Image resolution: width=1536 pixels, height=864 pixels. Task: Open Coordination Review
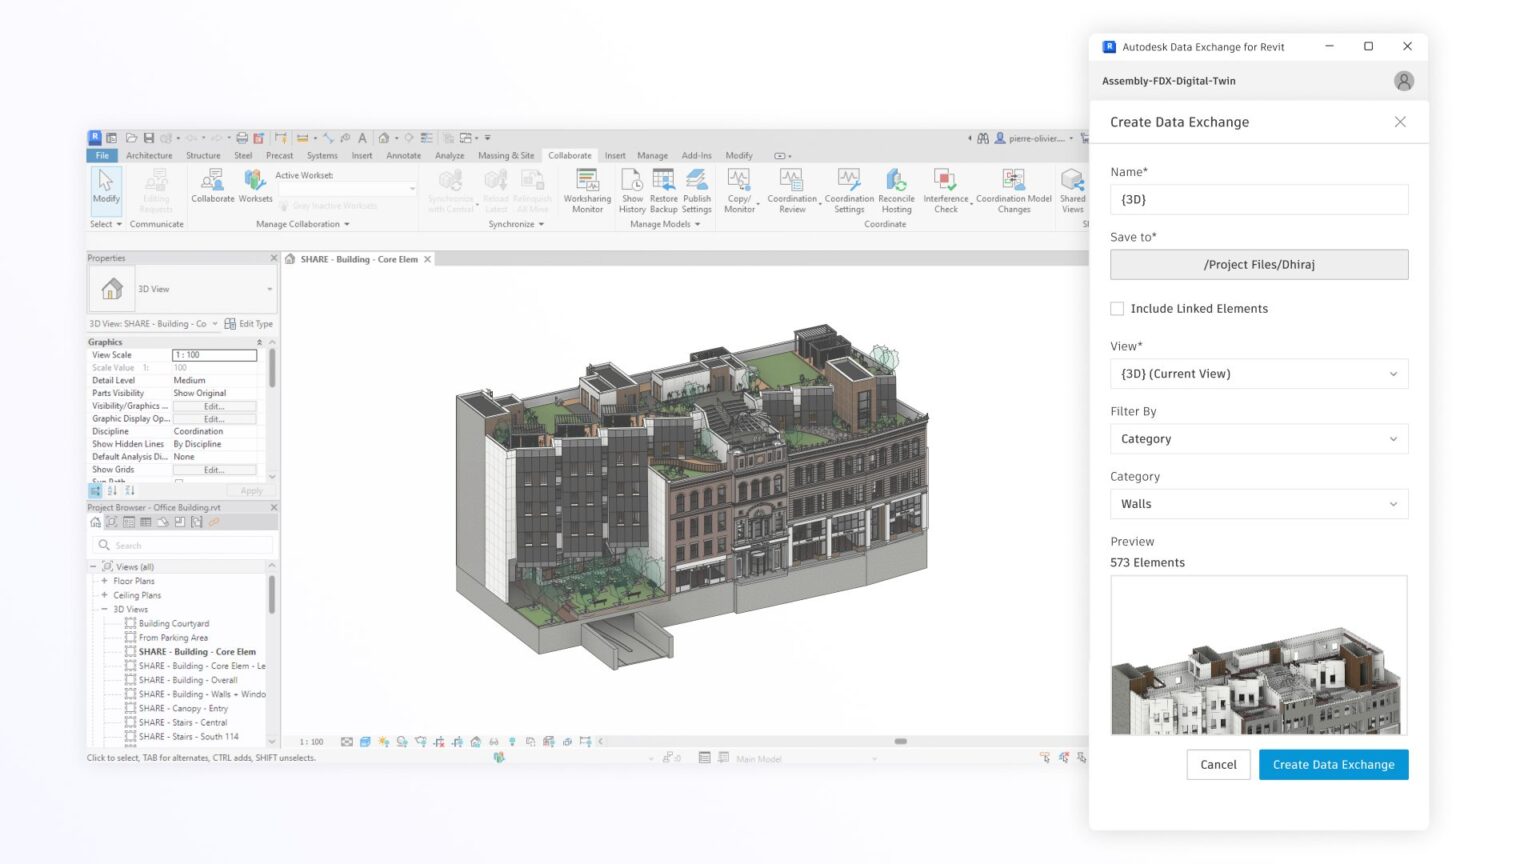791,190
